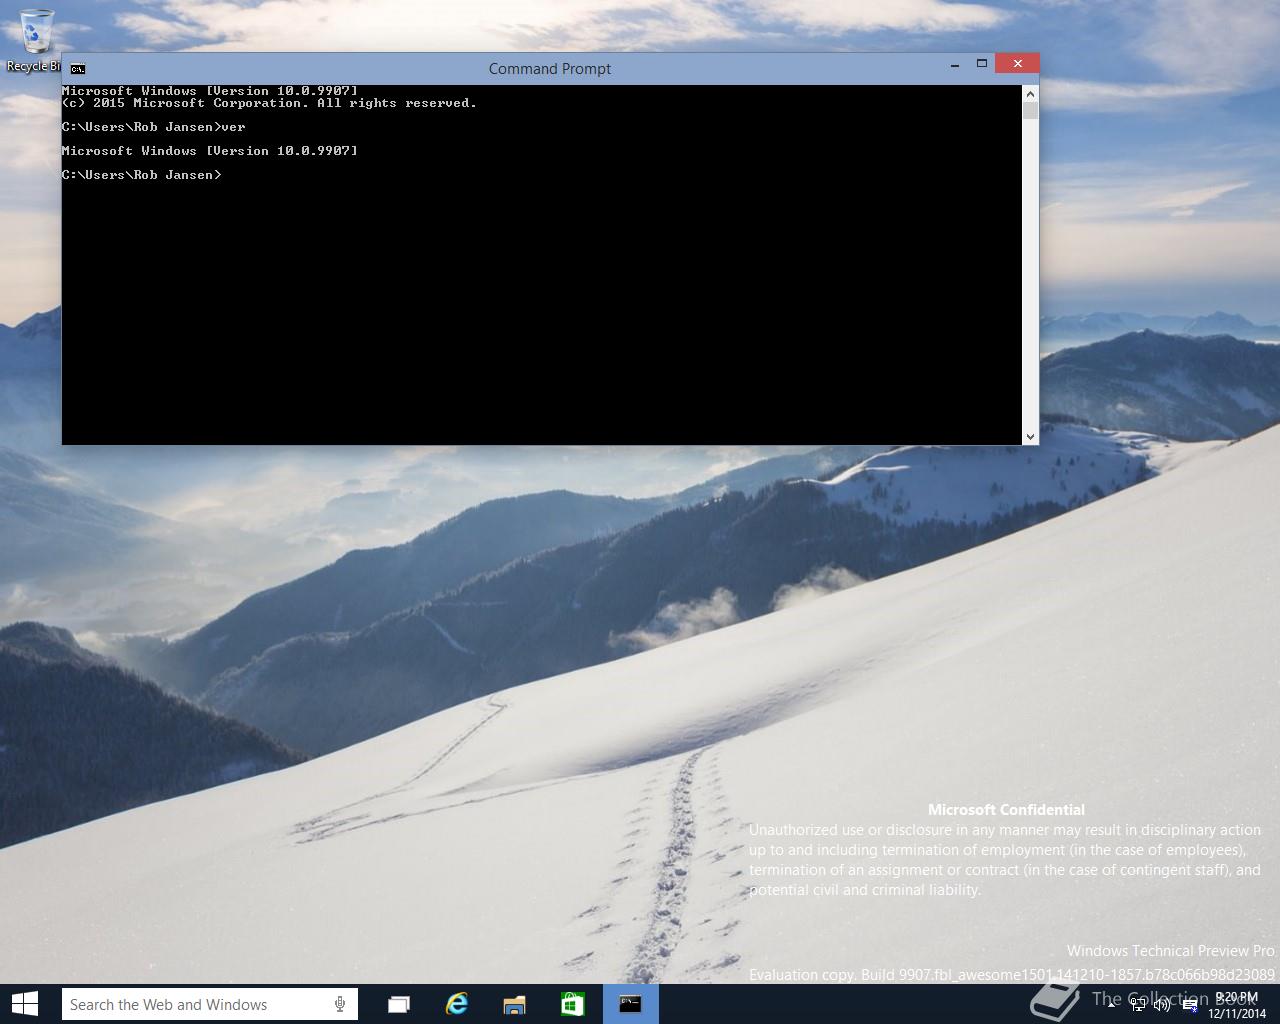The width and height of the screenshot is (1280, 1024).
Task: Select the Command Prompt taskbar button
Action: [x=631, y=1004]
